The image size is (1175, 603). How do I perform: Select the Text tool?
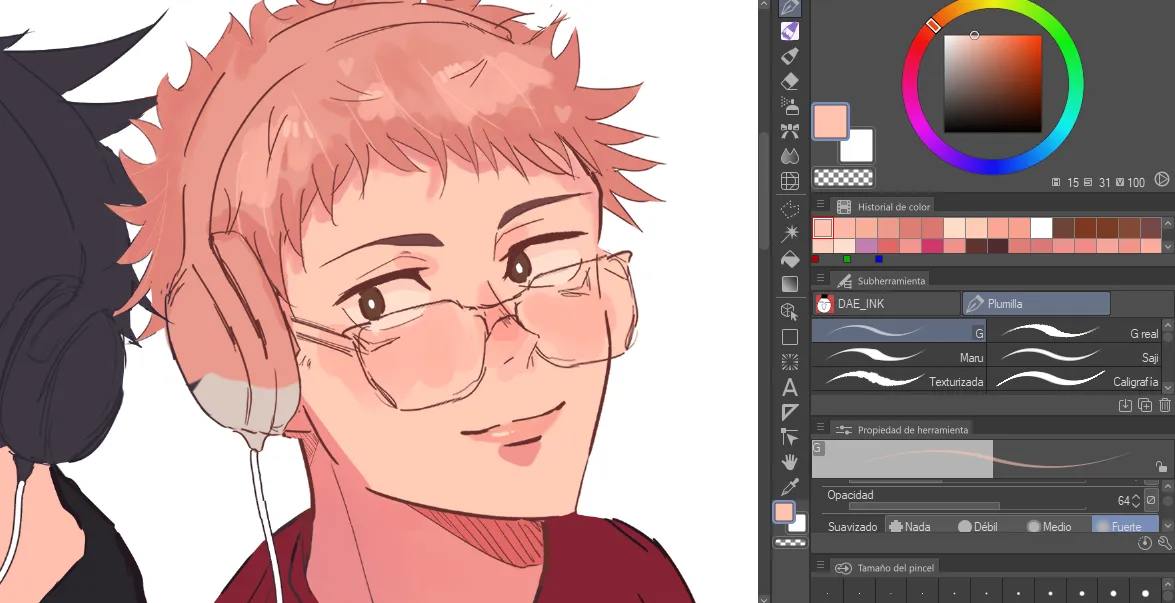tap(789, 387)
